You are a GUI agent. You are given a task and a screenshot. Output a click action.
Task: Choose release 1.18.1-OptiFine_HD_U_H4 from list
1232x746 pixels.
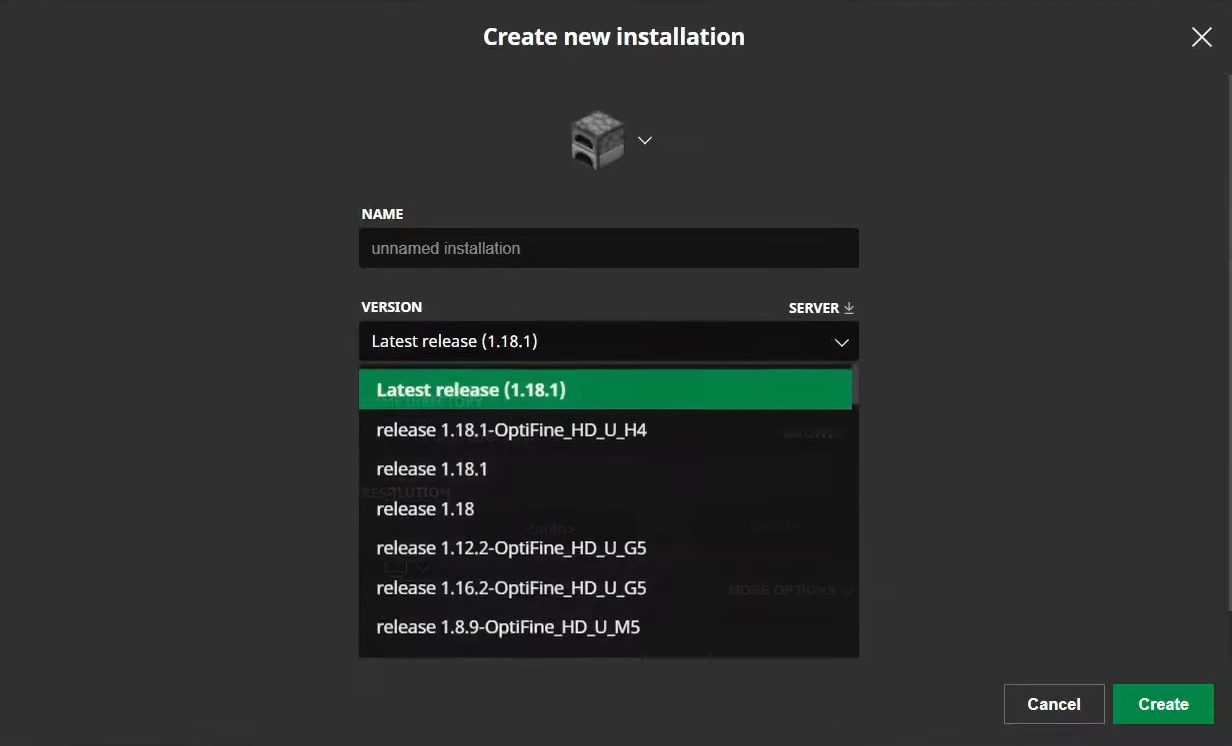tap(511, 430)
